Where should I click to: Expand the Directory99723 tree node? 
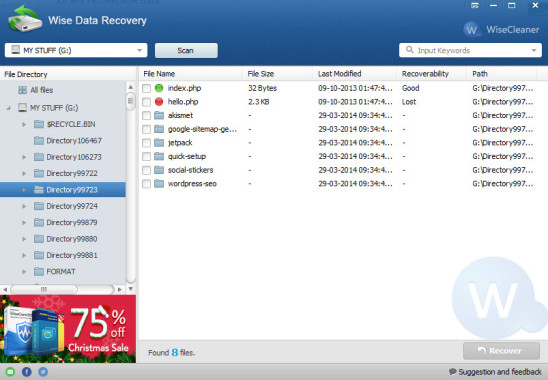pos(24,190)
